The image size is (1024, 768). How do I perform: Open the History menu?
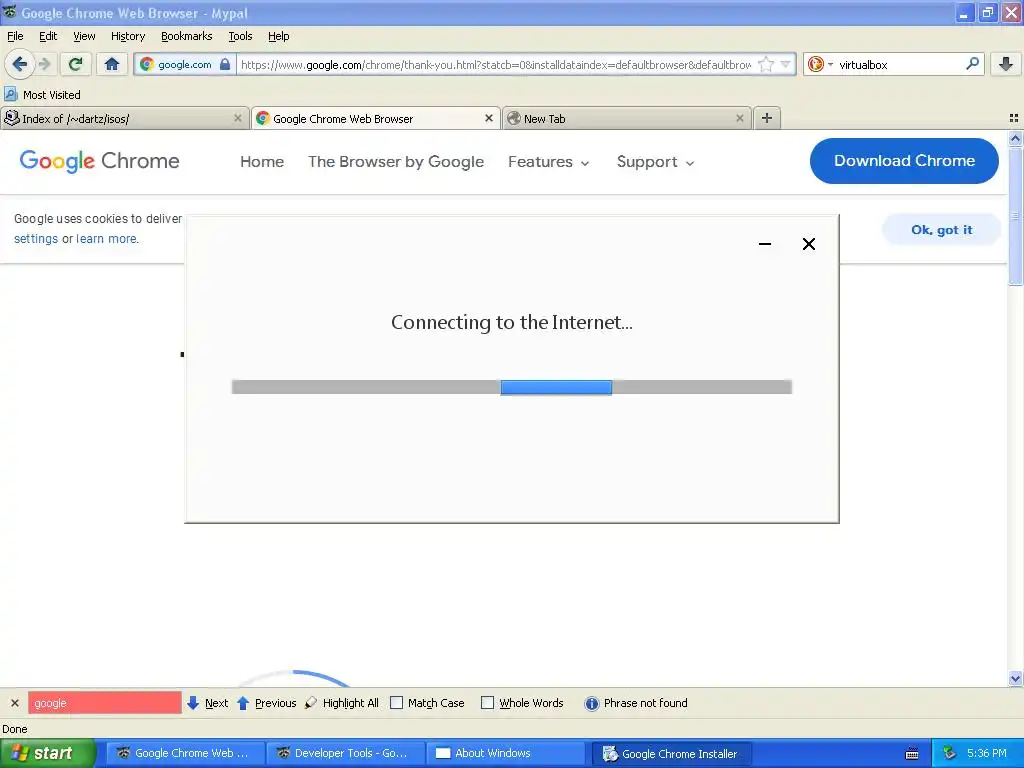click(127, 36)
